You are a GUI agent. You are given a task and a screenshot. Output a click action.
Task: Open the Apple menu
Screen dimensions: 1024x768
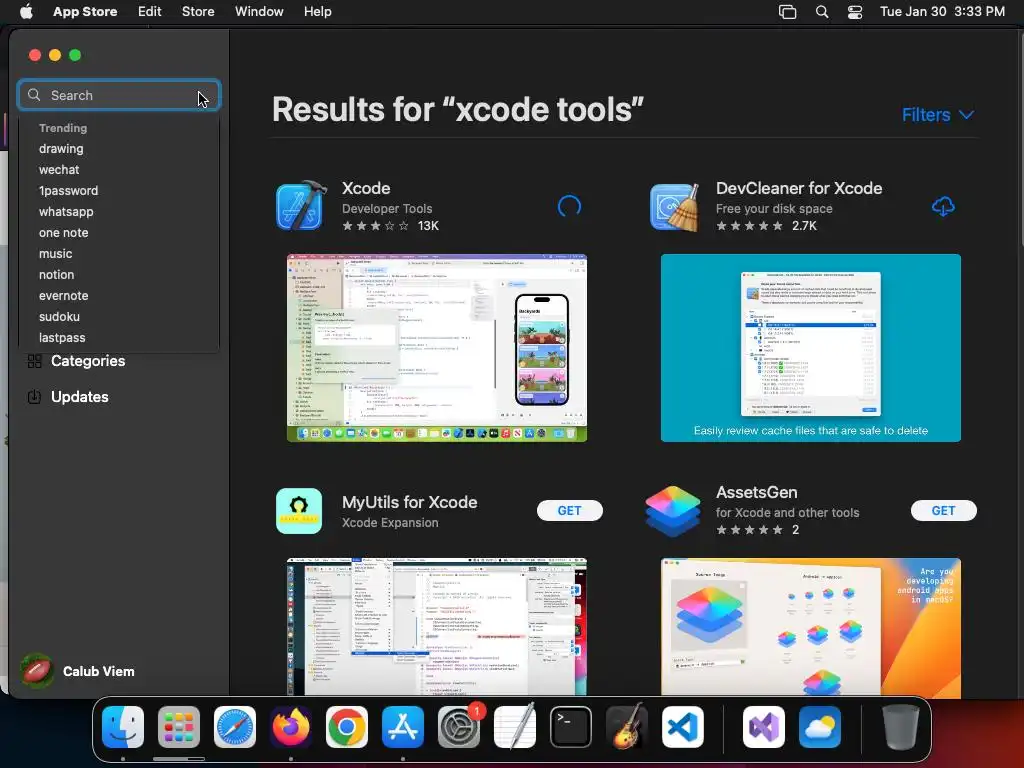point(26,12)
